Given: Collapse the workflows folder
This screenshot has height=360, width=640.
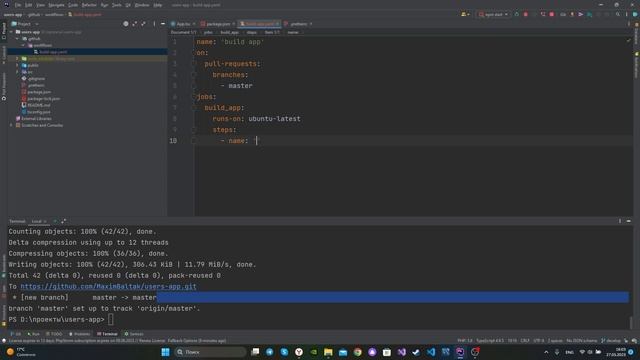Looking at the screenshot, I should click(23, 45).
